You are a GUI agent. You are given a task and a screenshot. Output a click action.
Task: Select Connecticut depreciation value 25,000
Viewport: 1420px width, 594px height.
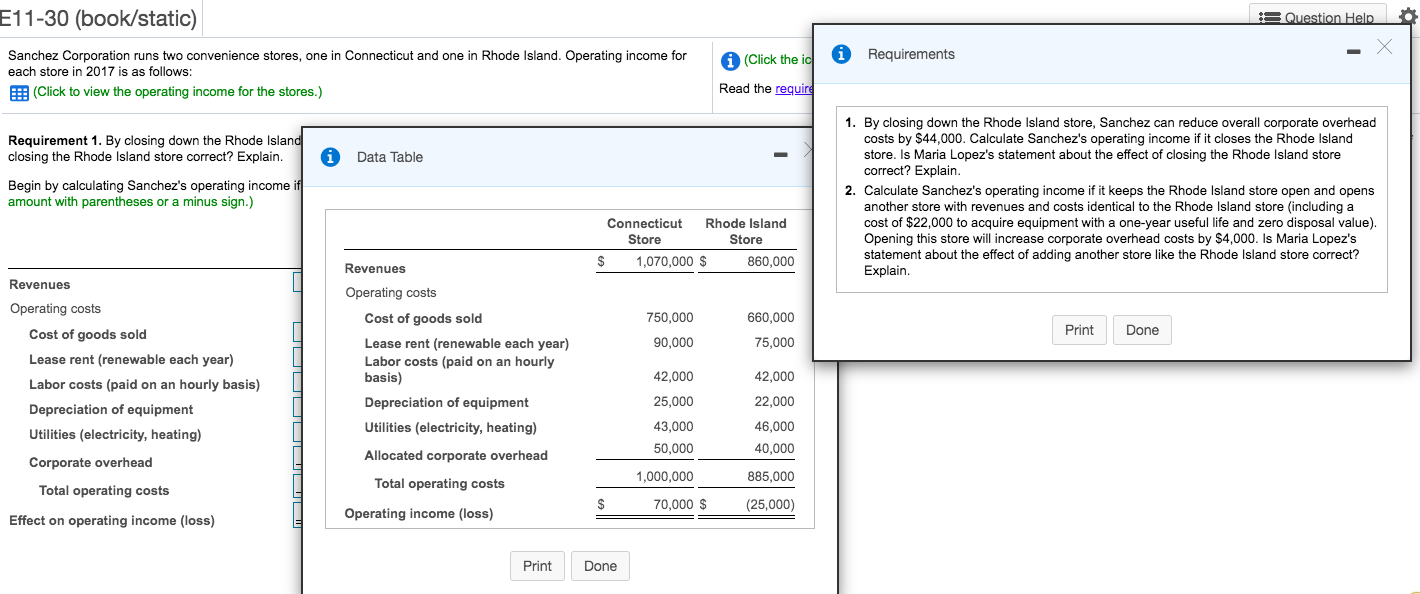click(x=674, y=402)
